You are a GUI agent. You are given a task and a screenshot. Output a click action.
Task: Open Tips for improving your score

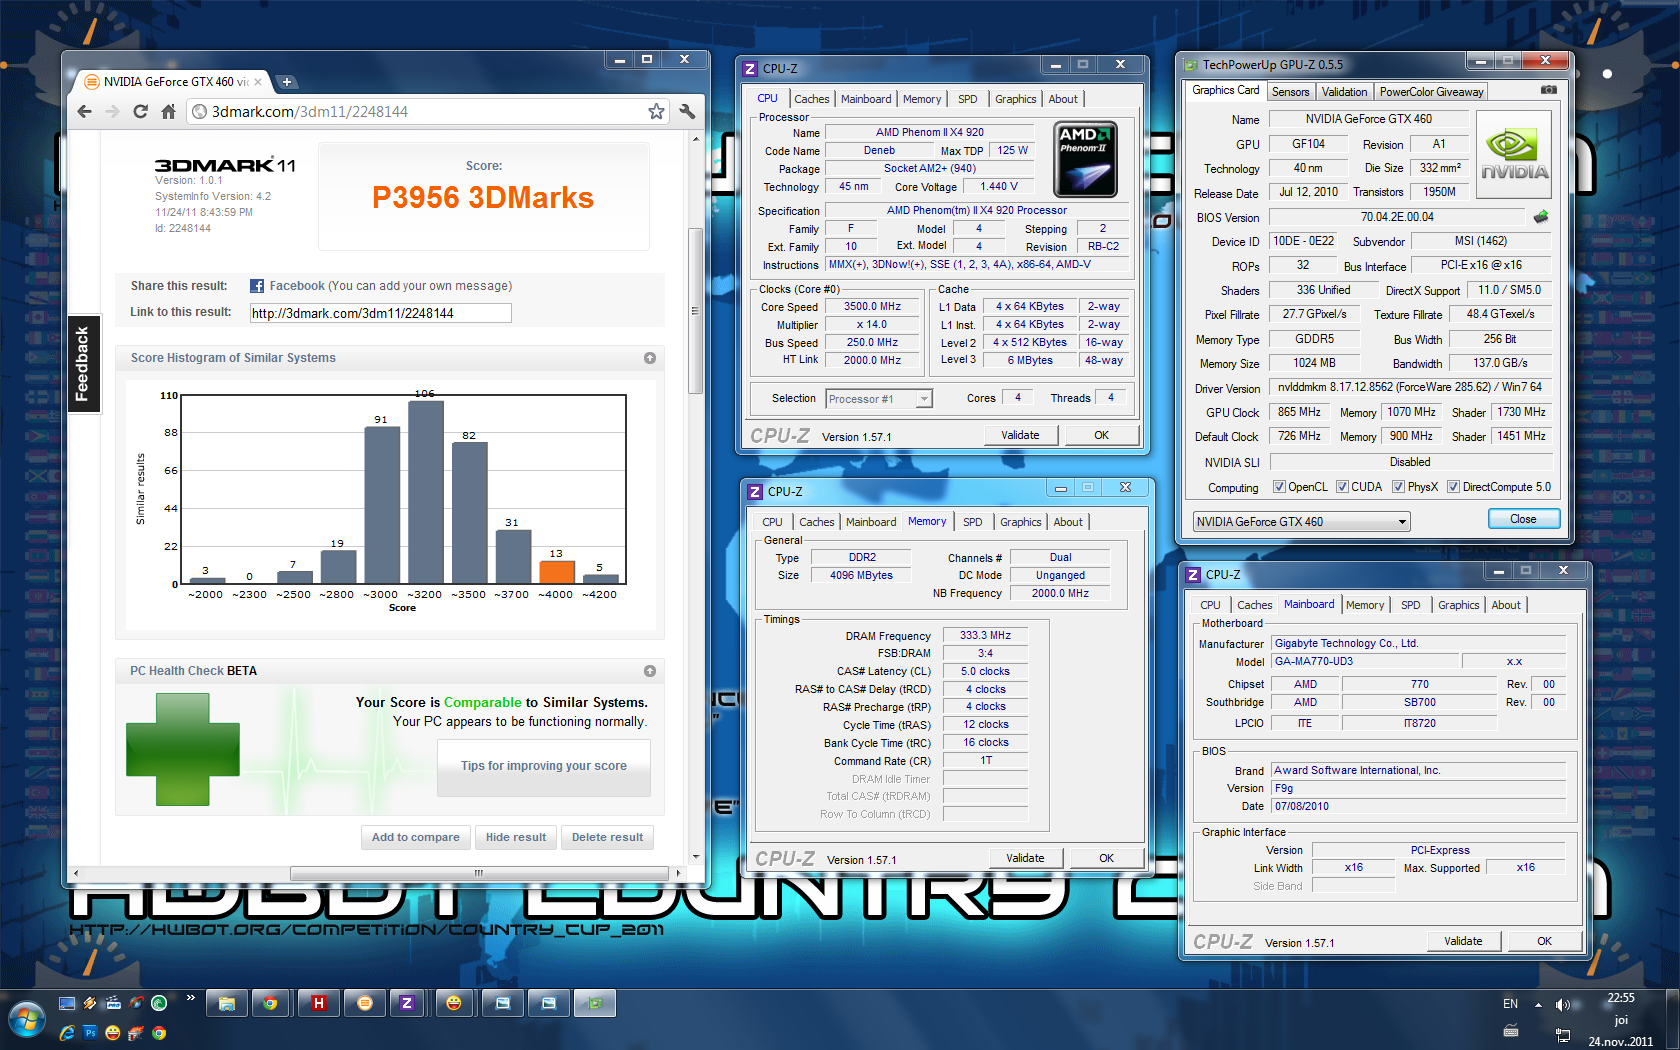coord(544,766)
